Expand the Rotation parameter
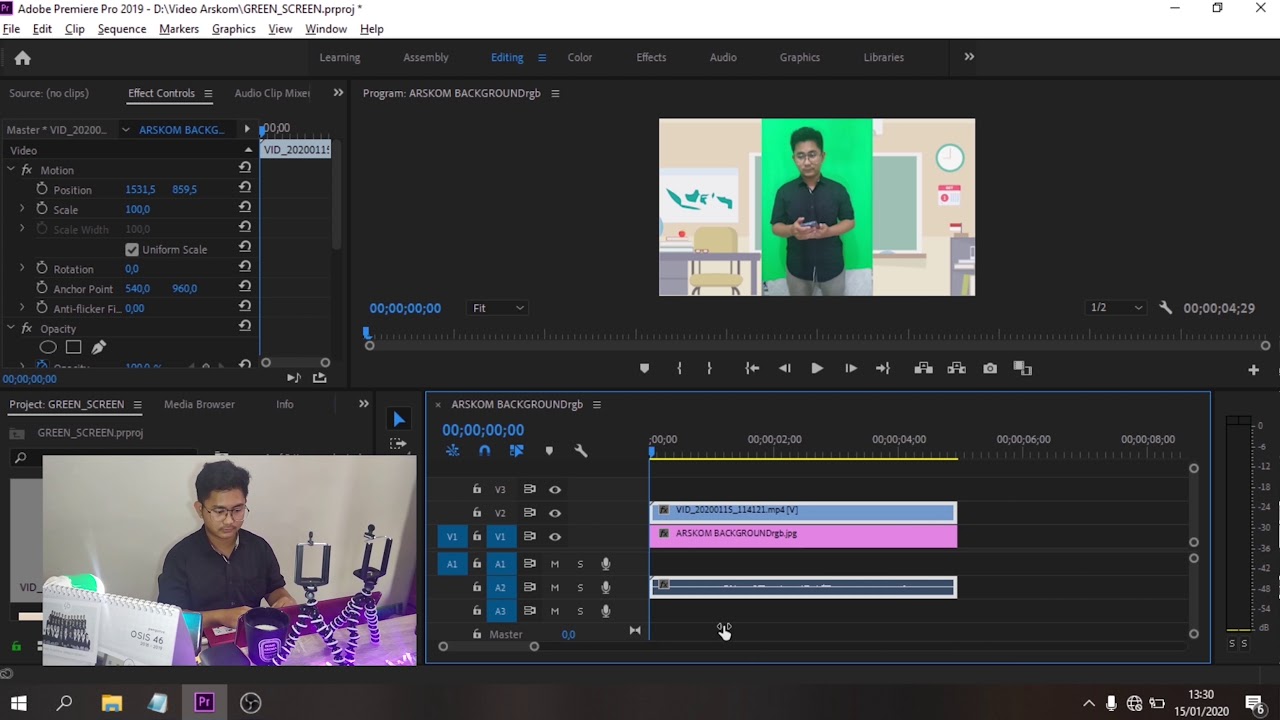Screen dimensions: 1280x720 click(x=22, y=268)
